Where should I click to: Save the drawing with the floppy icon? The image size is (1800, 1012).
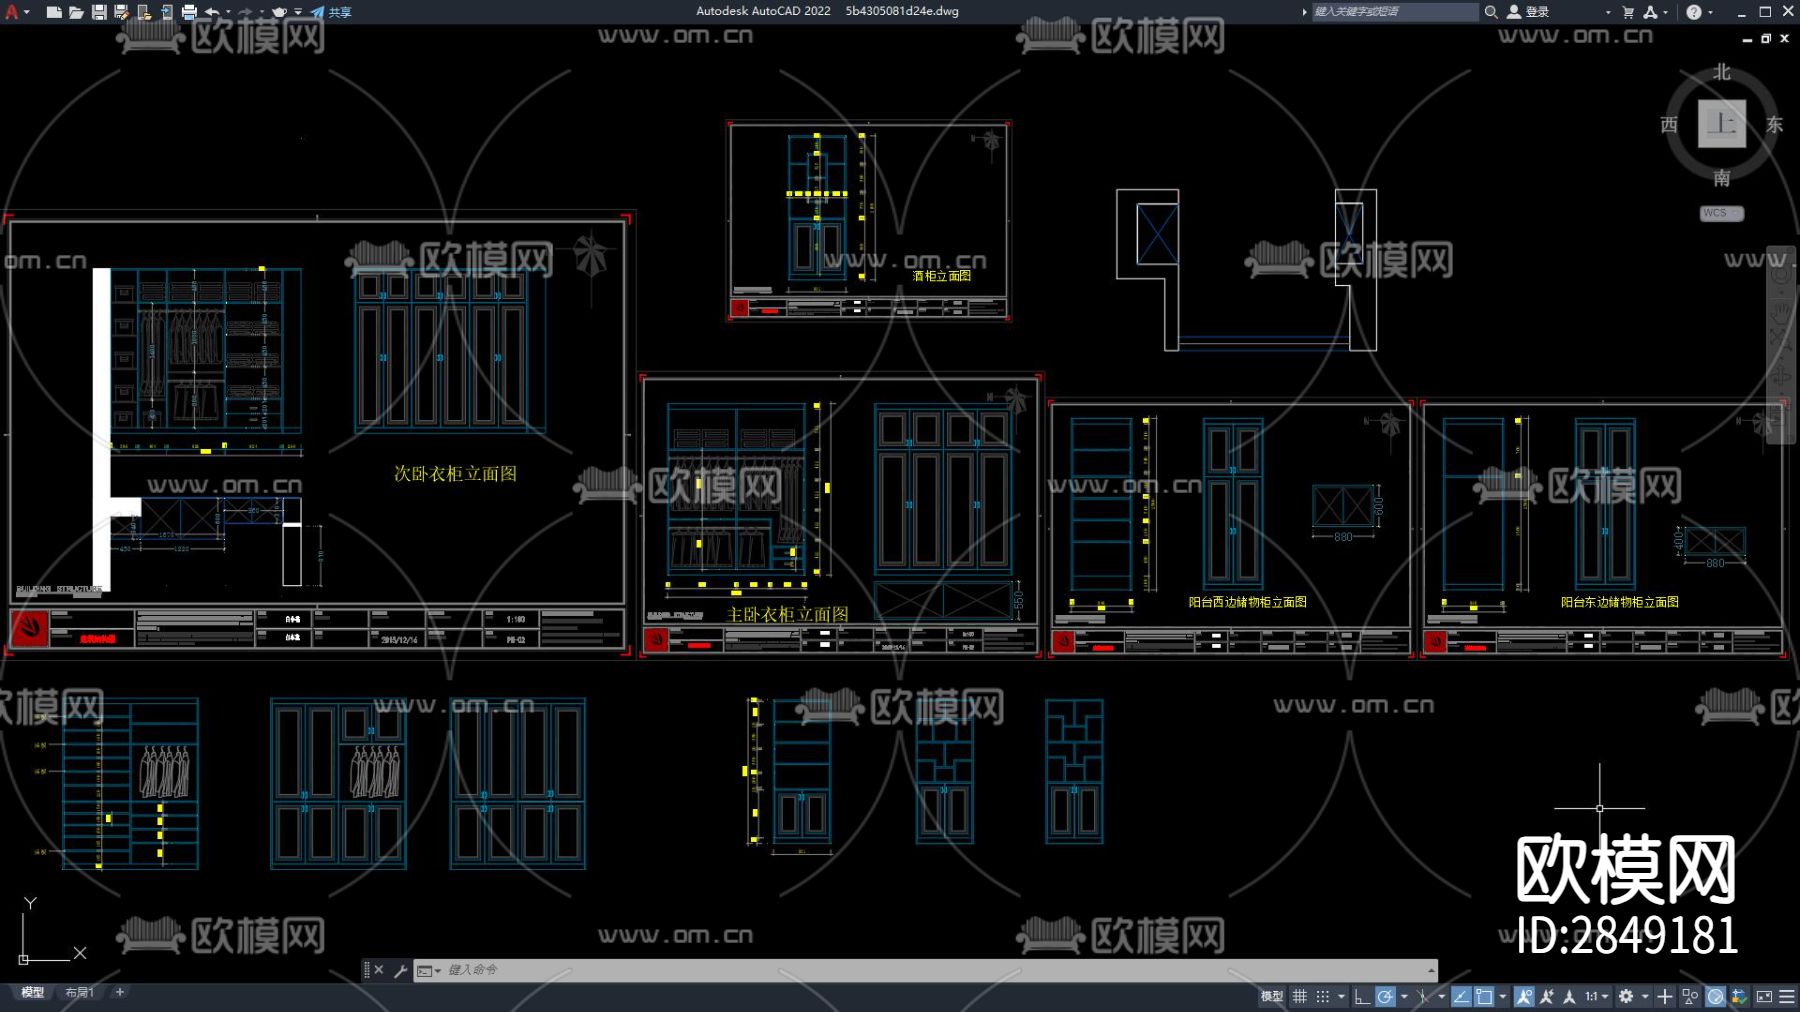(x=99, y=12)
